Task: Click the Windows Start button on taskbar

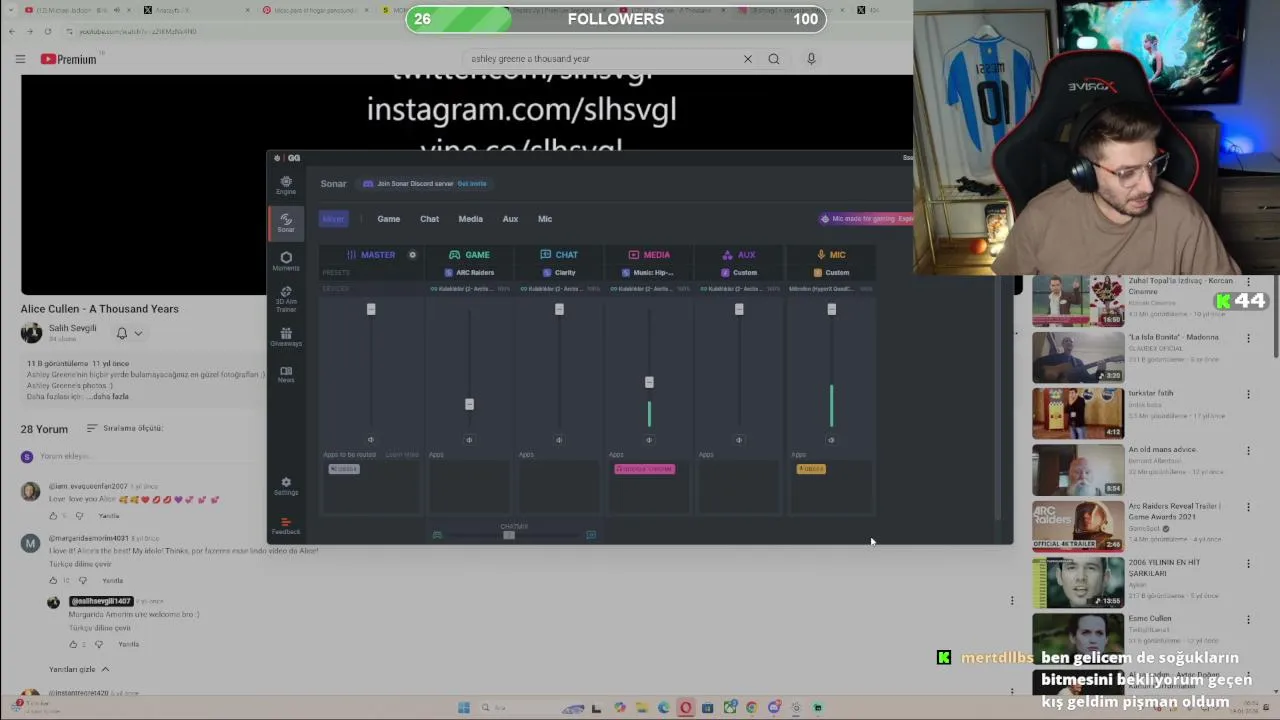Action: 463,708
